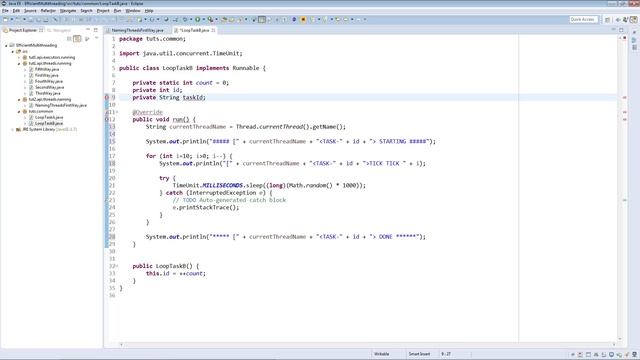Screen dimensions: 640x360
Task: Collapse the constructor fold on line 32
Action: (x=117, y=266)
